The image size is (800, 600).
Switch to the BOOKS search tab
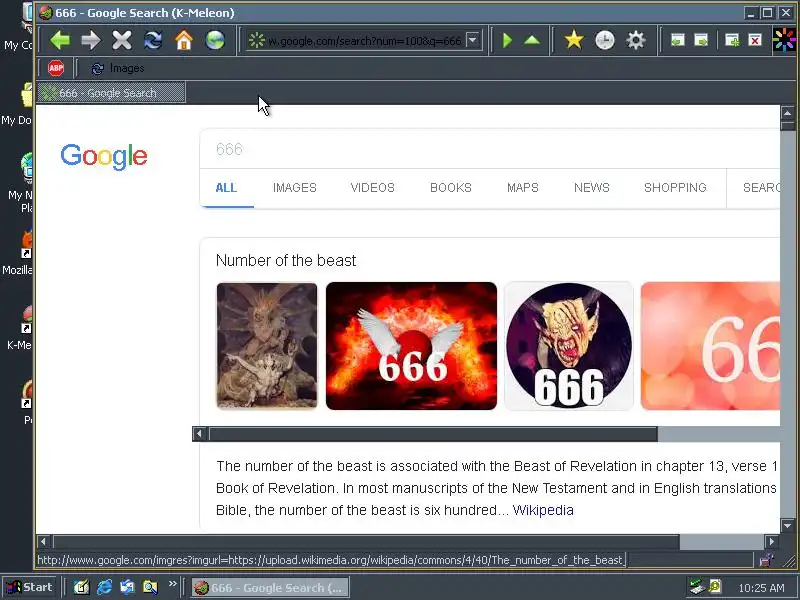click(x=451, y=188)
